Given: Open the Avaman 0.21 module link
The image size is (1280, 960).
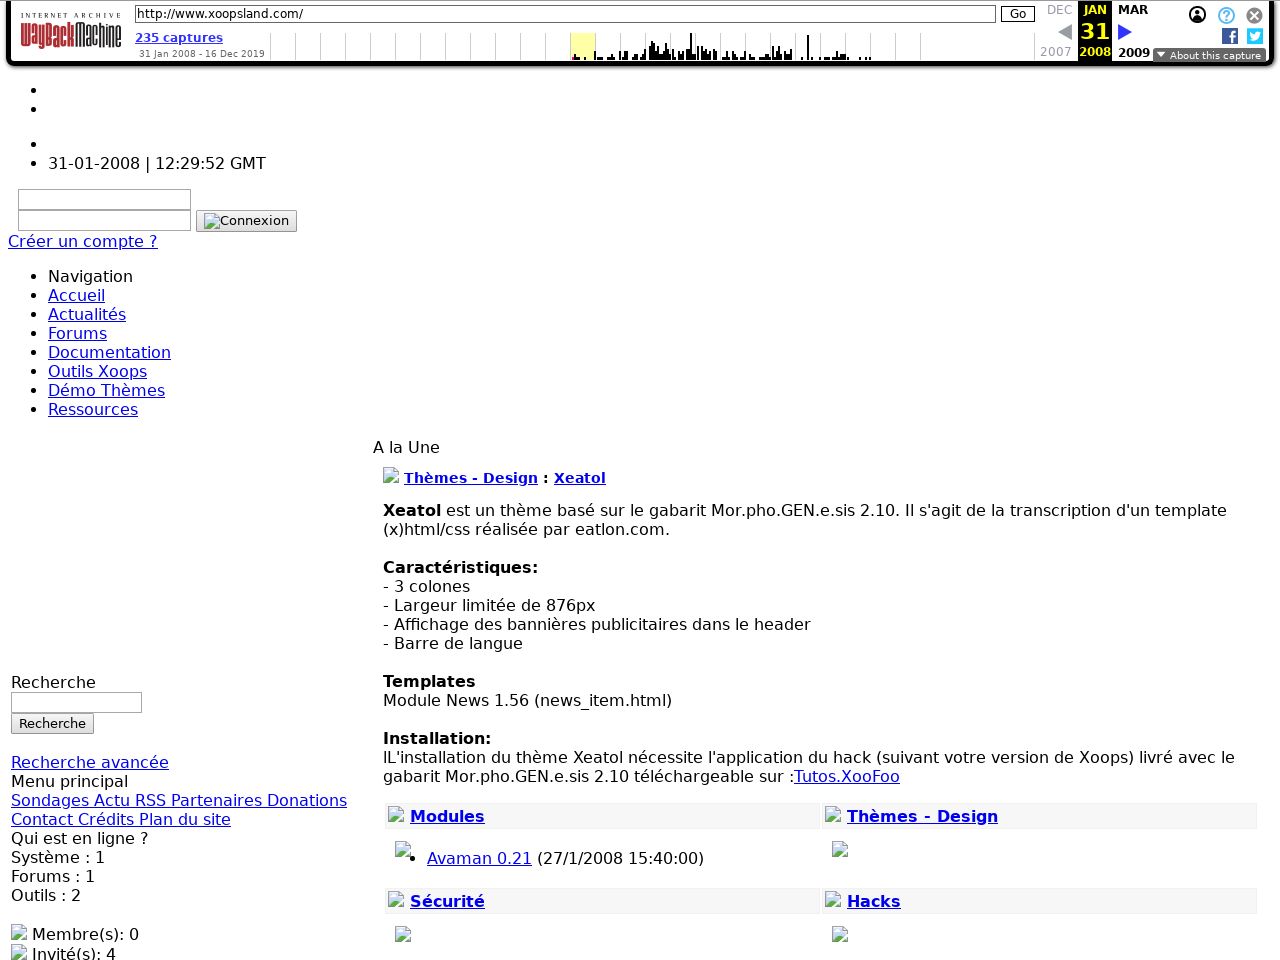Looking at the screenshot, I should pos(479,858).
